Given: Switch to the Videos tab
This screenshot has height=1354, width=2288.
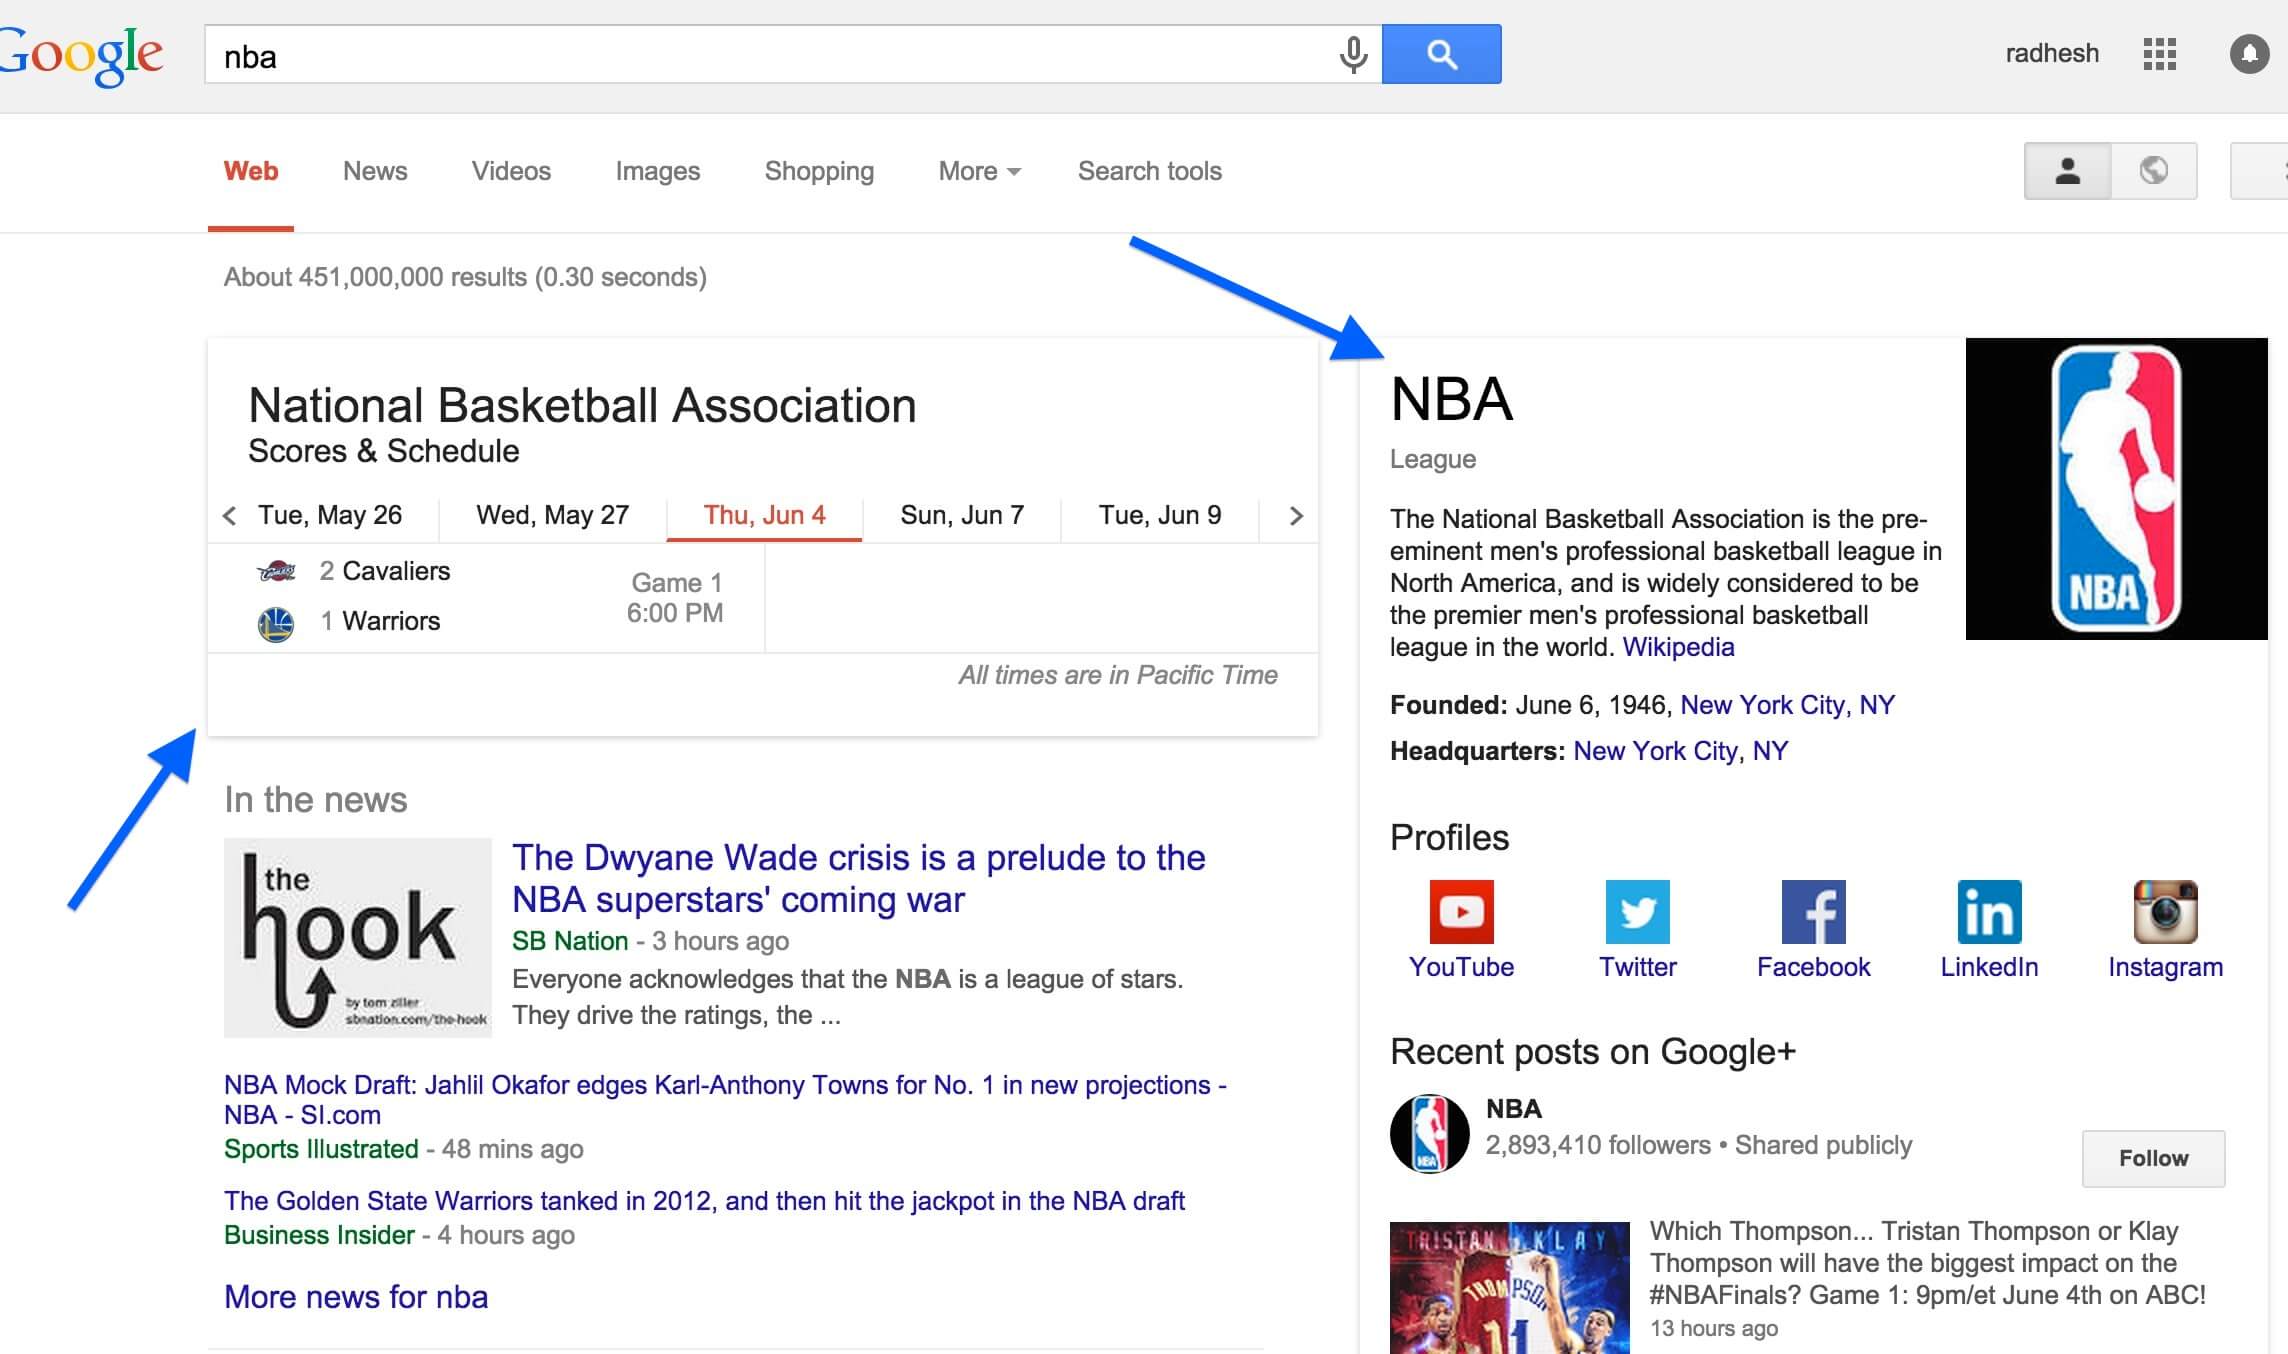Looking at the screenshot, I should [x=511, y=171].
